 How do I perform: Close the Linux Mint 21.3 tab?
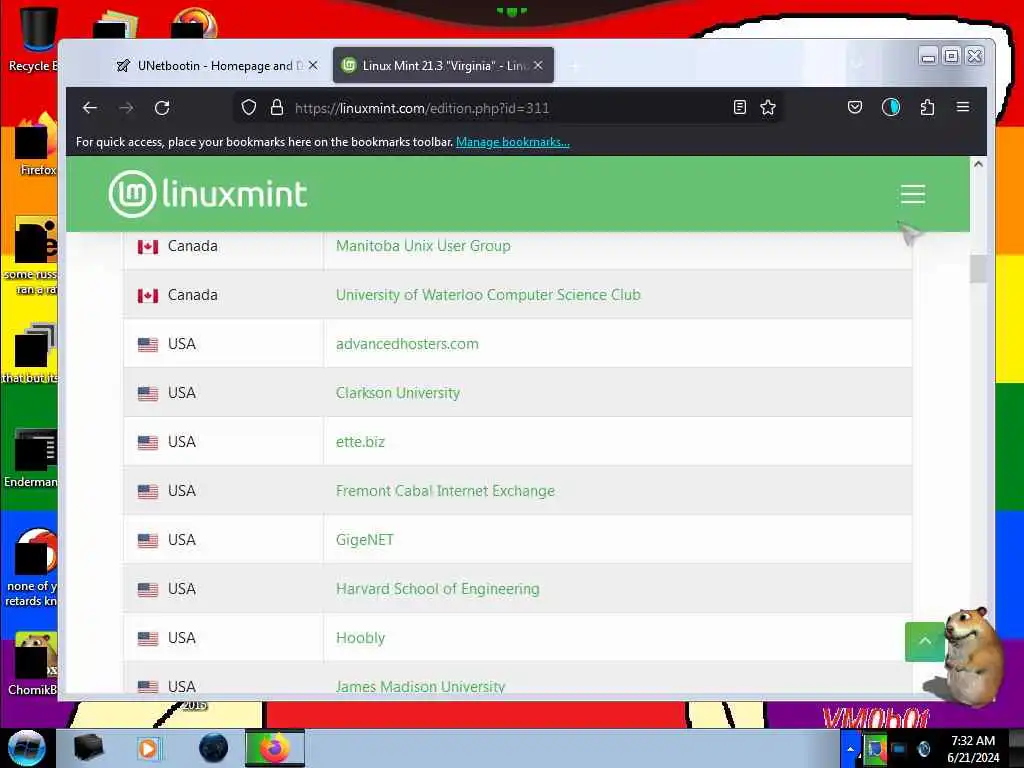pyautogui.click(x=538, y=65)
